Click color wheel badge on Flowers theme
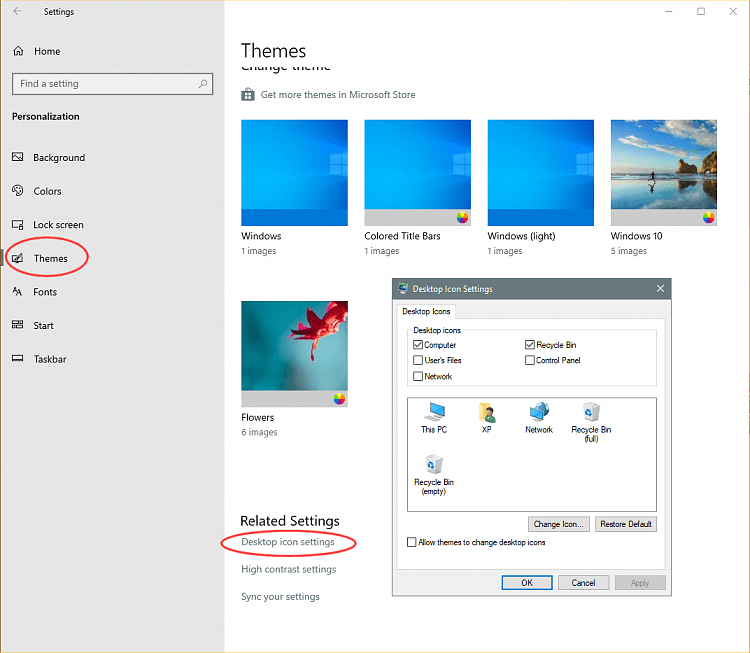 [339, 399]
